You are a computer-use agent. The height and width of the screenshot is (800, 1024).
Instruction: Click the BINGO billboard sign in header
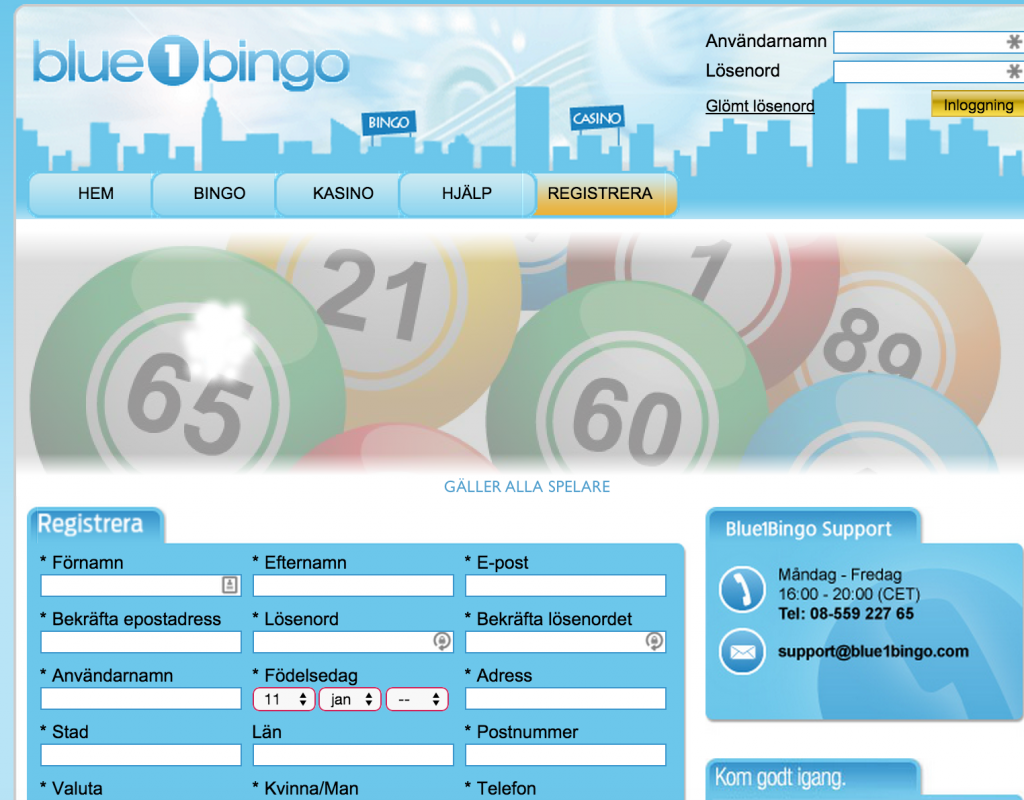point(388,123)
